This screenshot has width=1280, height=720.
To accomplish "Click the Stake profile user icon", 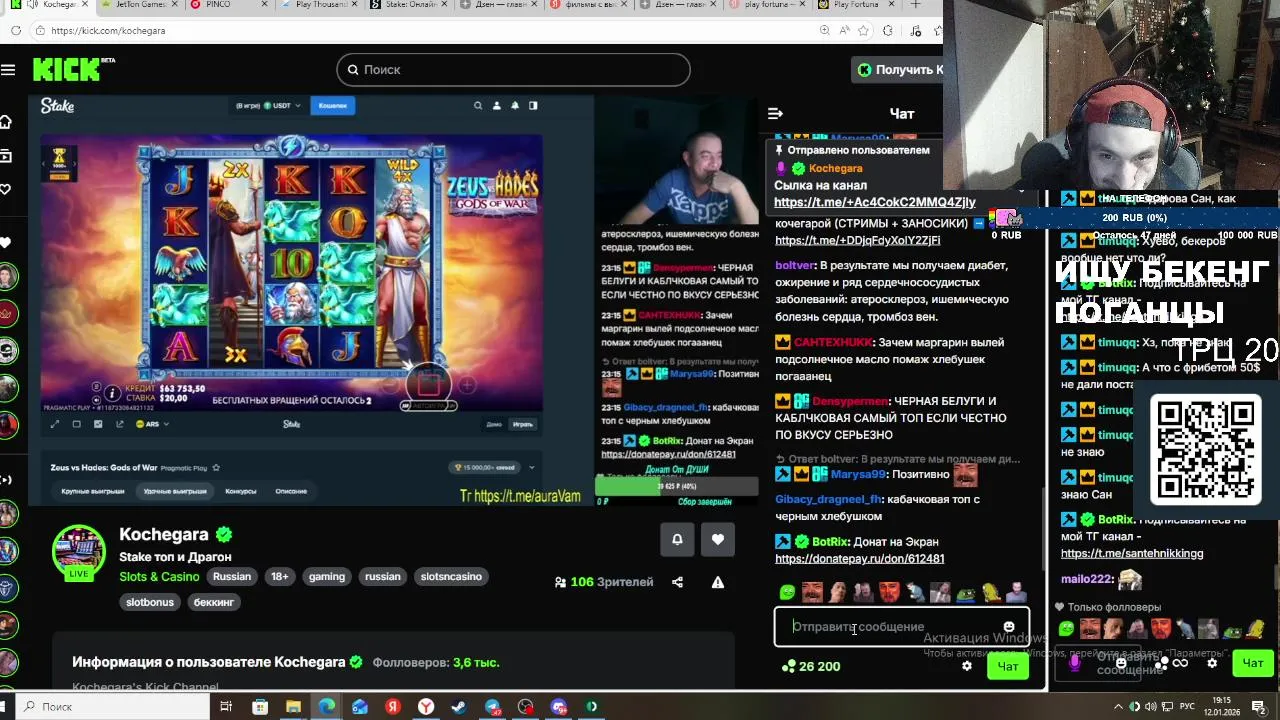I will [x=496, y=105].
